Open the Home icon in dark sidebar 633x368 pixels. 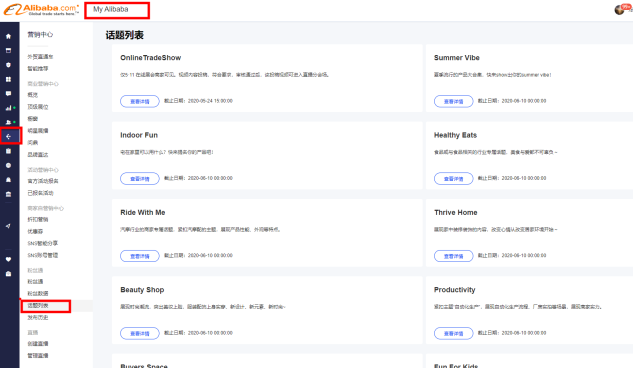coord(8,36)
